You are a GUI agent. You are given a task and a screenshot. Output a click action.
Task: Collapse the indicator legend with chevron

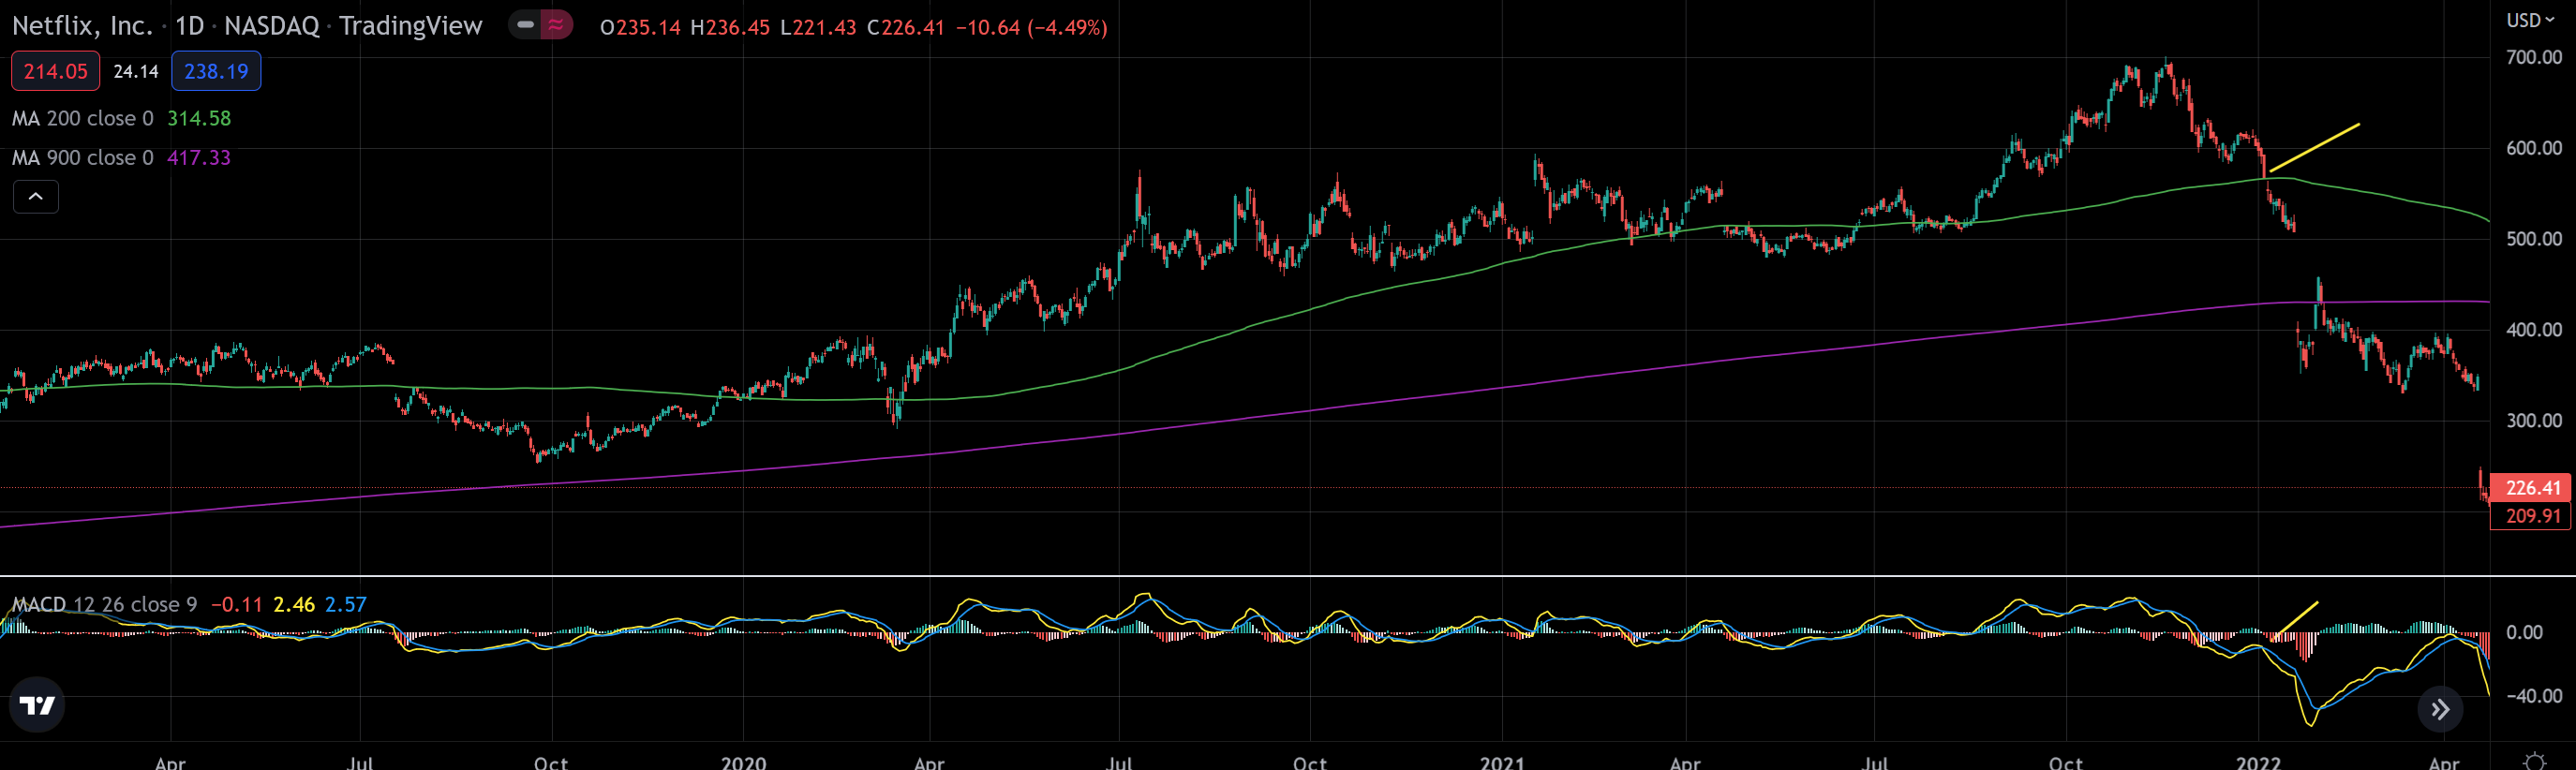(x=36, y=197)
